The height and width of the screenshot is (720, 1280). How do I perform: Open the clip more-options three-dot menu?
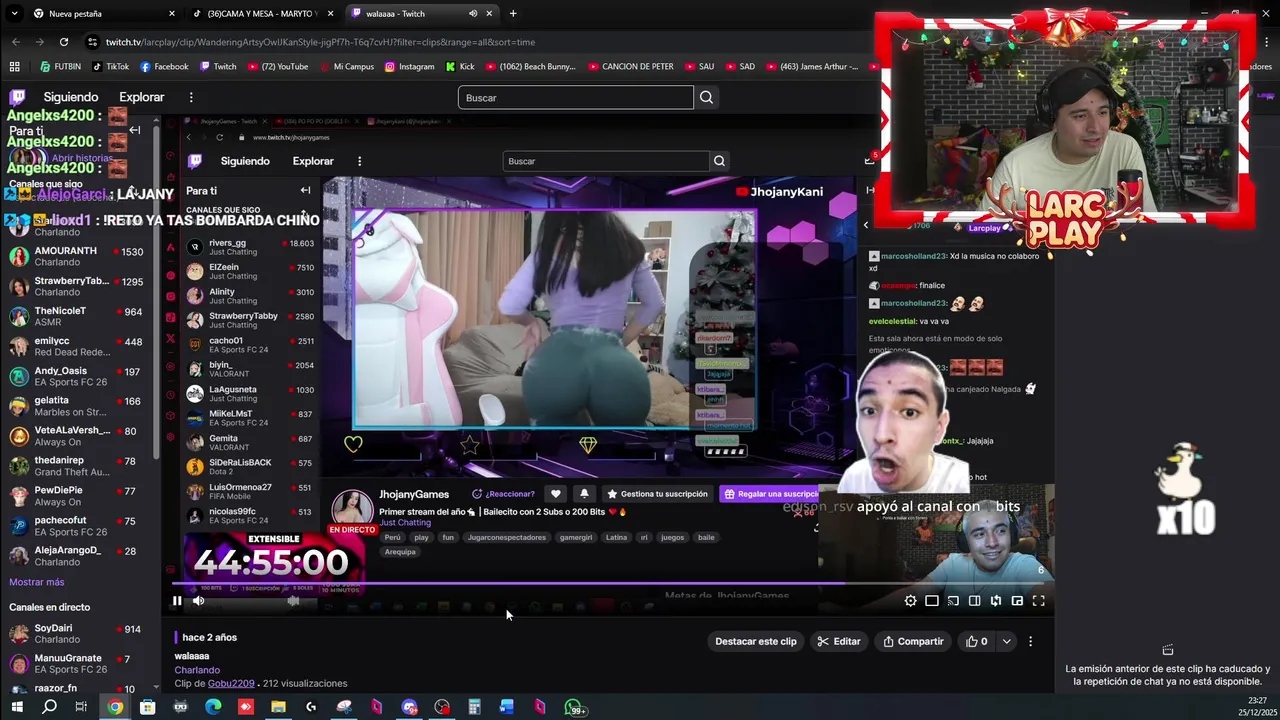point(1030,642)
